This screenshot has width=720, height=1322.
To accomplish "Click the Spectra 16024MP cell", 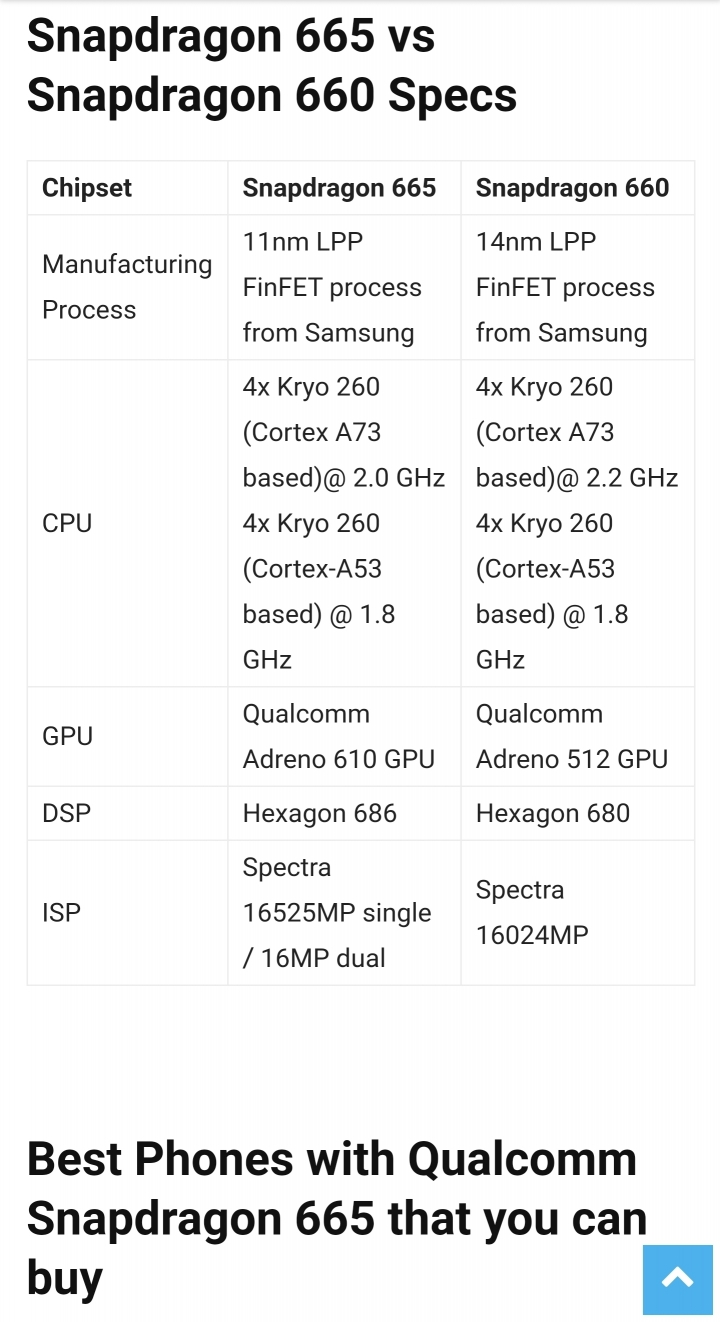I will [x=577, y=912].
